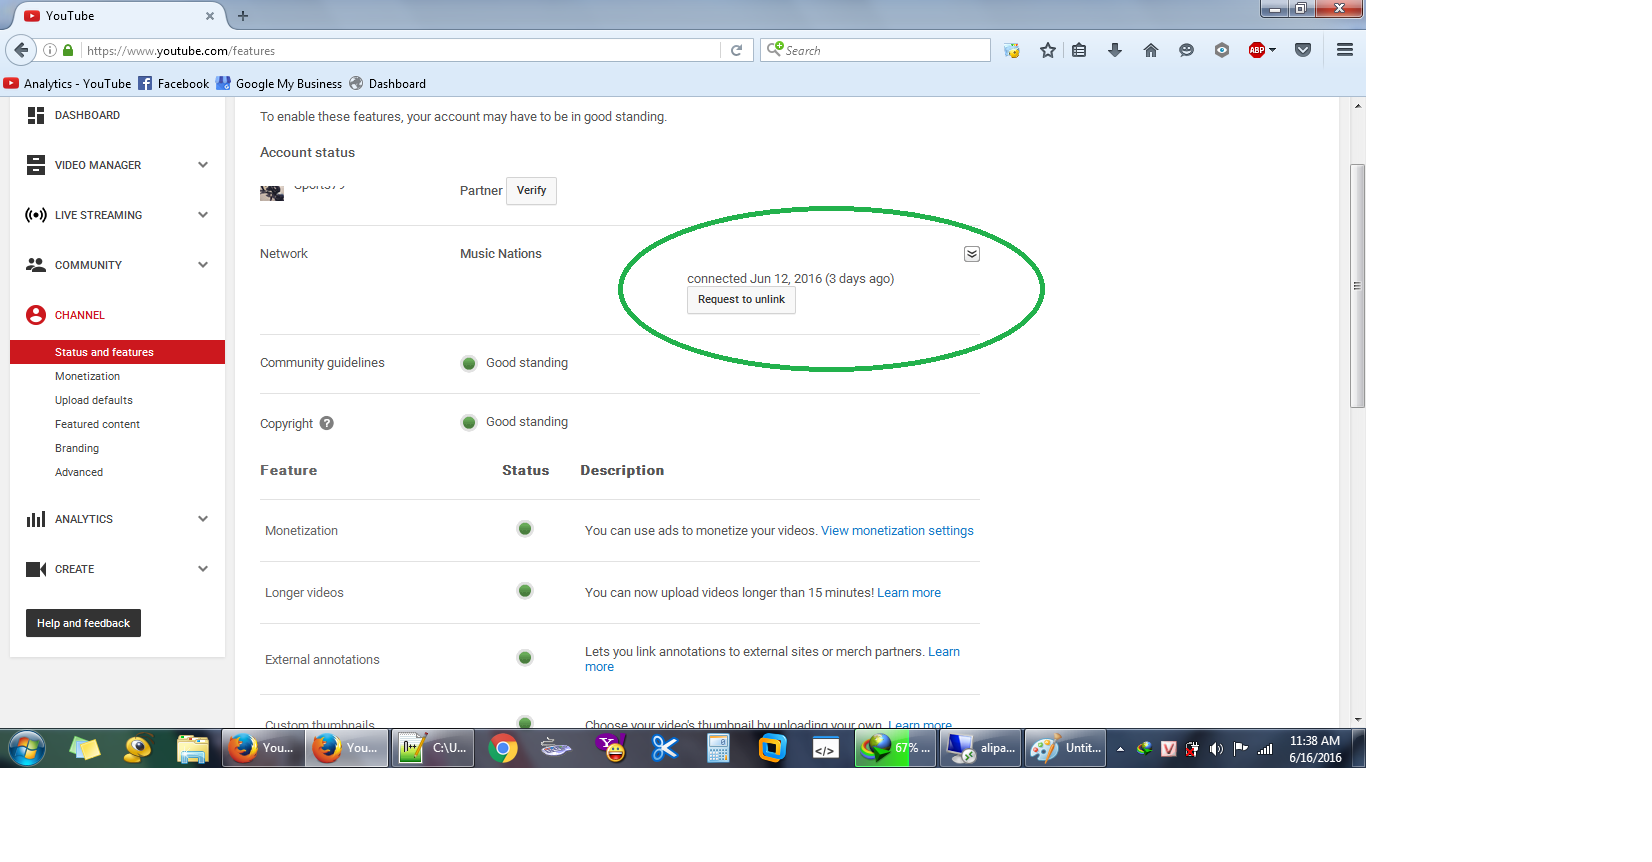Go back with the browser back arrow
The height and width of the screenshot is (862, 1652).
click(x=21, y=50)
